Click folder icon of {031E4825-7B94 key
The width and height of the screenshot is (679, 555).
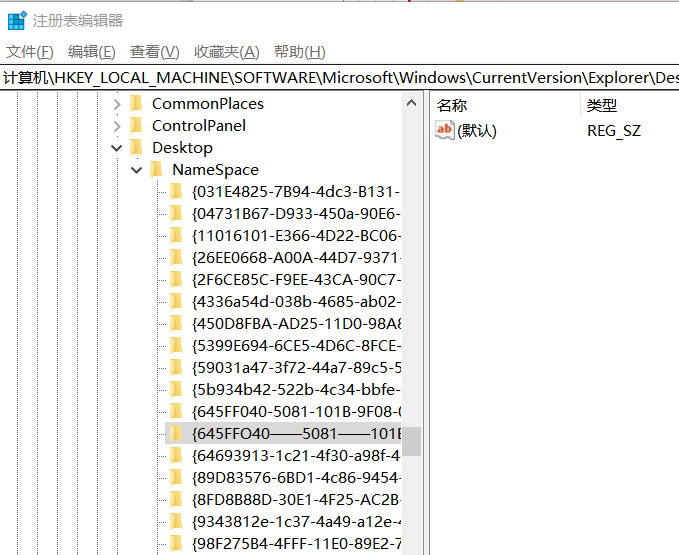pos(176,191)
